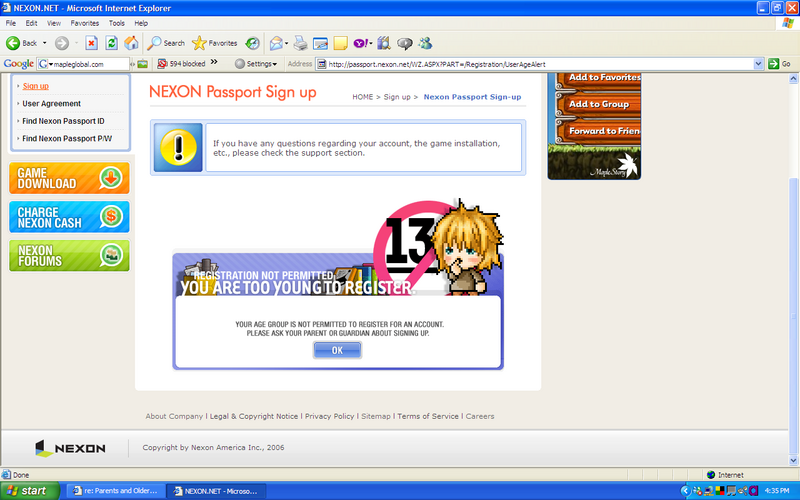Expand hidden tray icons arrow
800x500 pixels.
coord(685,491)
